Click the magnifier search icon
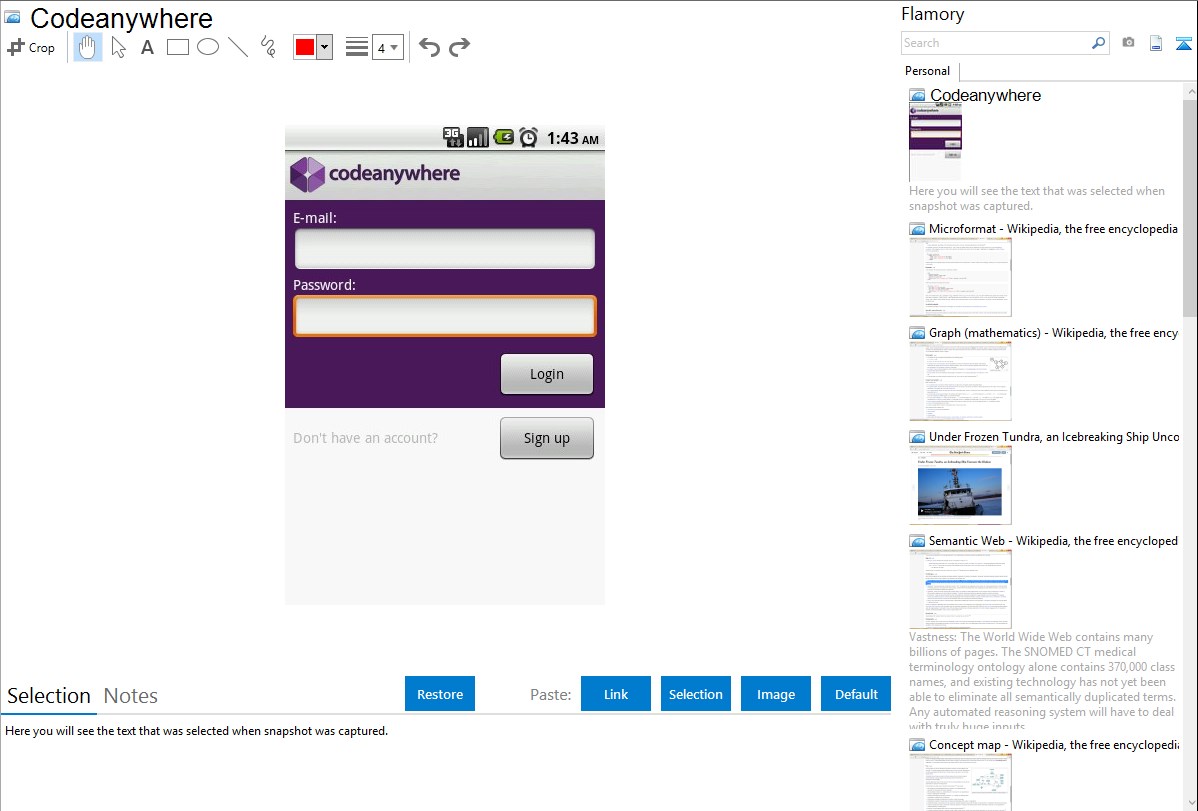 tap(1099, 43)
